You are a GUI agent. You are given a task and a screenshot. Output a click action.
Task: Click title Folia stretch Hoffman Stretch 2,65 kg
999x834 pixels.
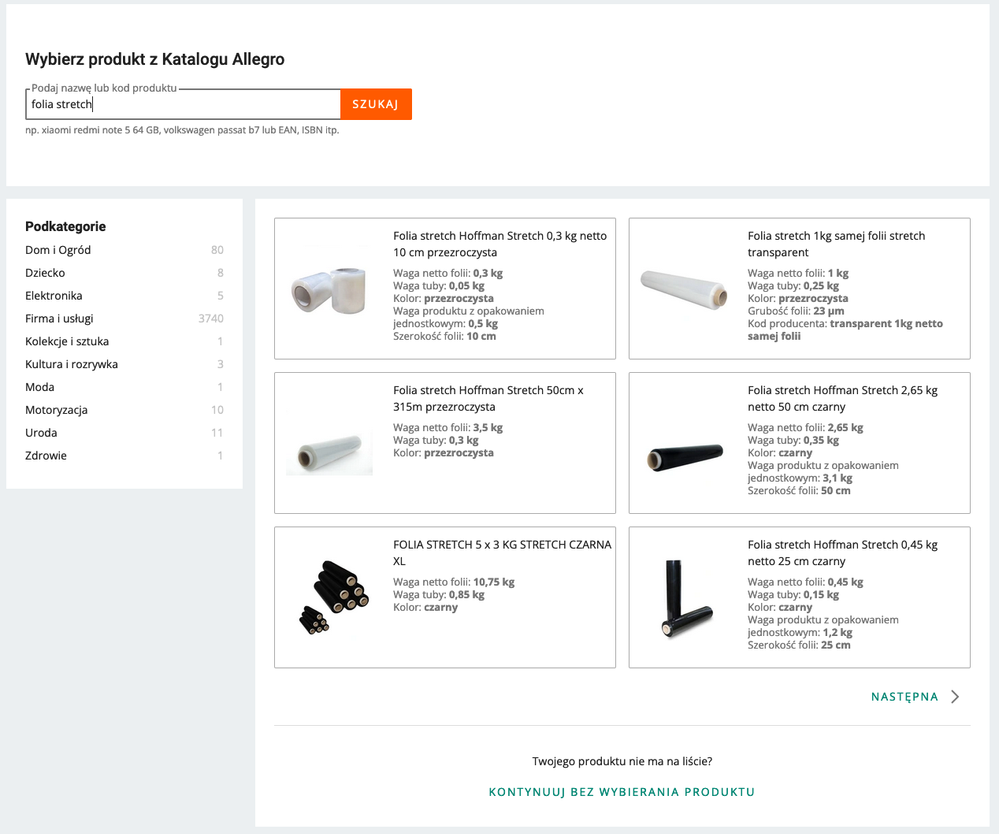pyautogui.click(x=843, y=398)
